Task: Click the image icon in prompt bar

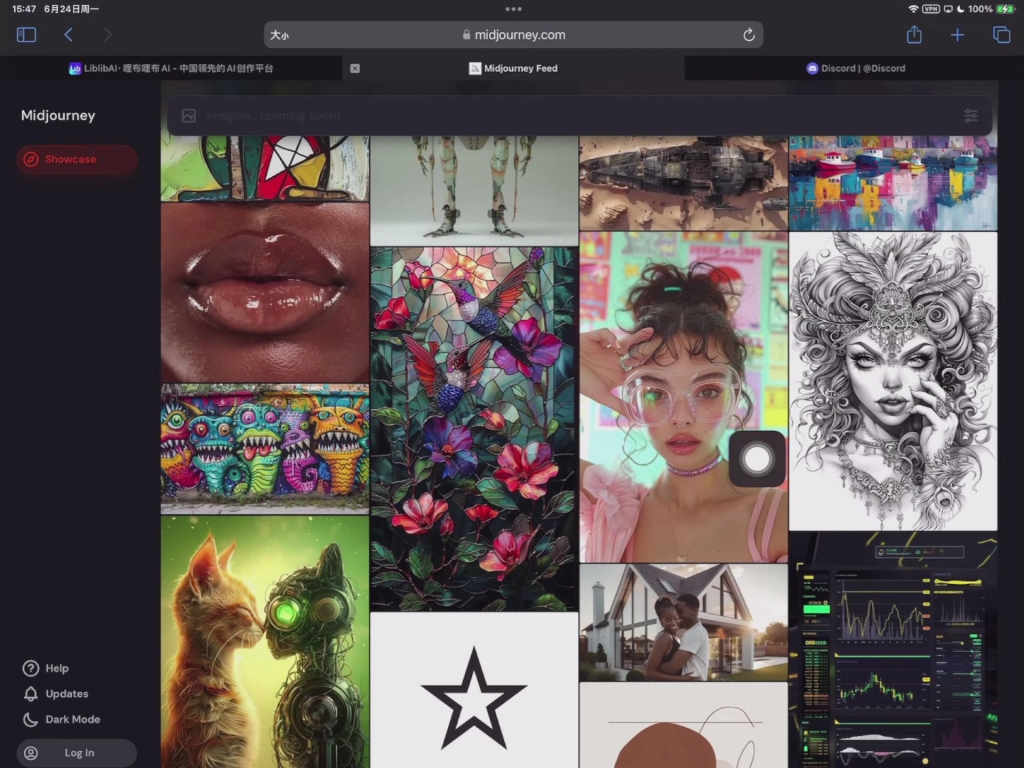Action: coord(189,116)
